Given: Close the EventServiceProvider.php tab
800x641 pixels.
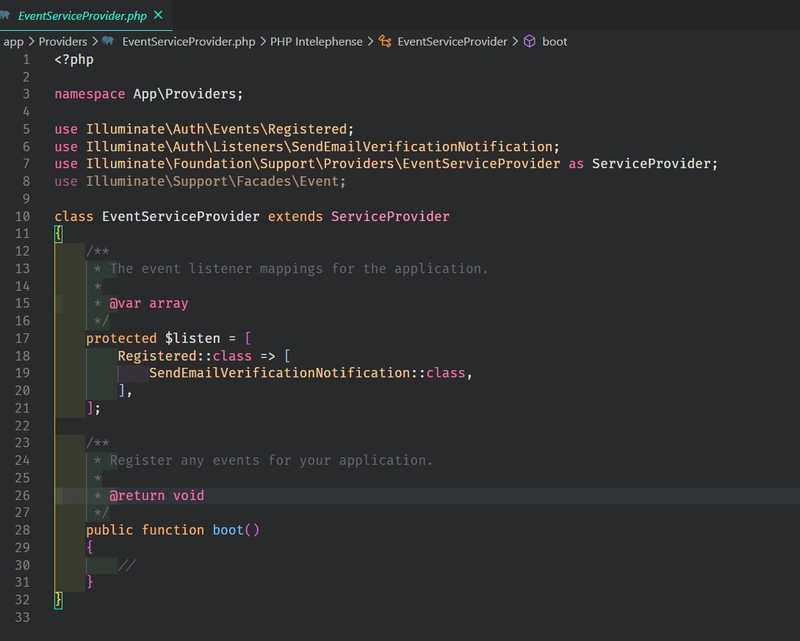Looking at the screenshot, I should point(158,15).
